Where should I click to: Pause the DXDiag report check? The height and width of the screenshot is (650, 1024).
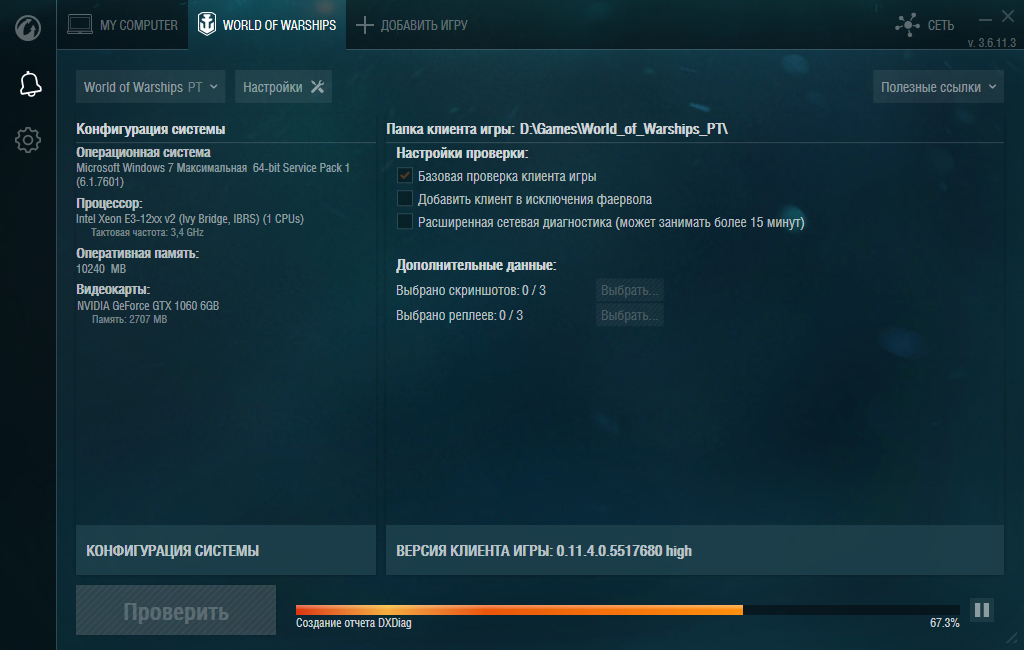[982, 610]
